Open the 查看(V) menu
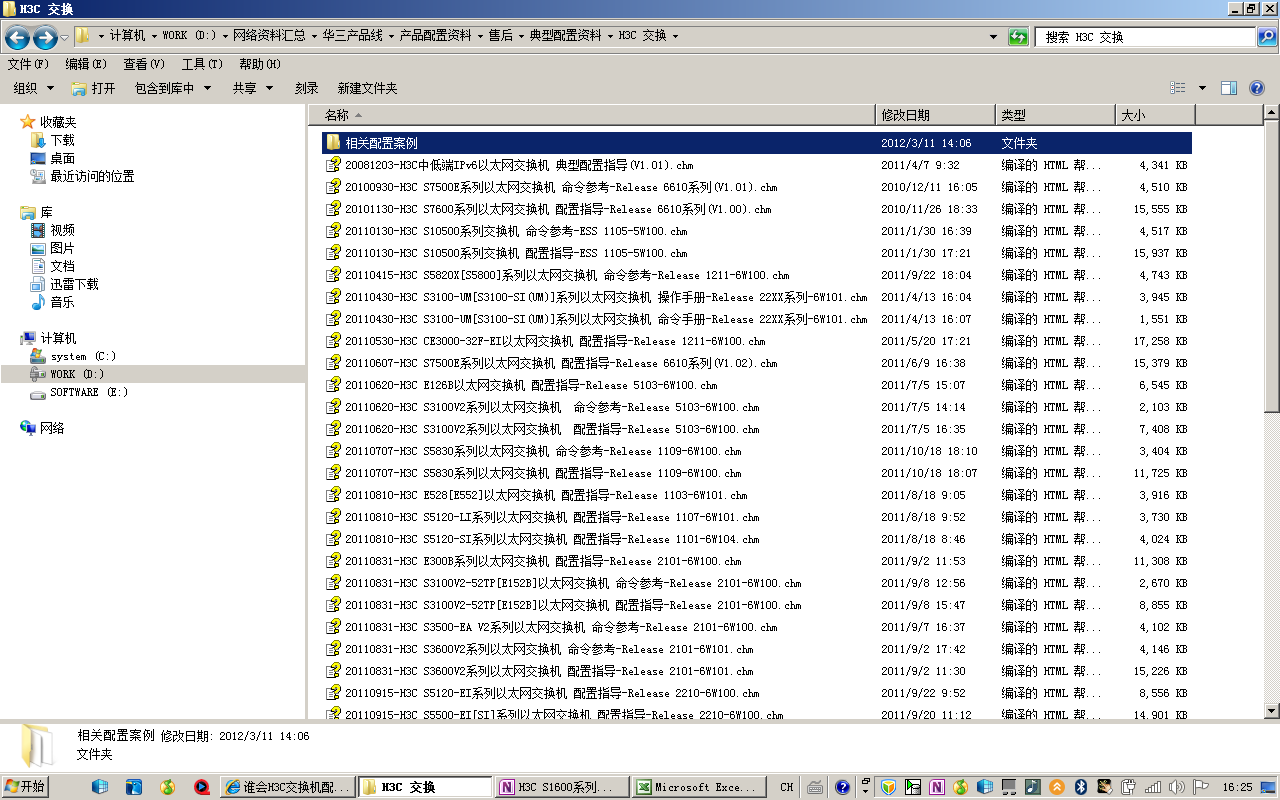 click(144, 64)
